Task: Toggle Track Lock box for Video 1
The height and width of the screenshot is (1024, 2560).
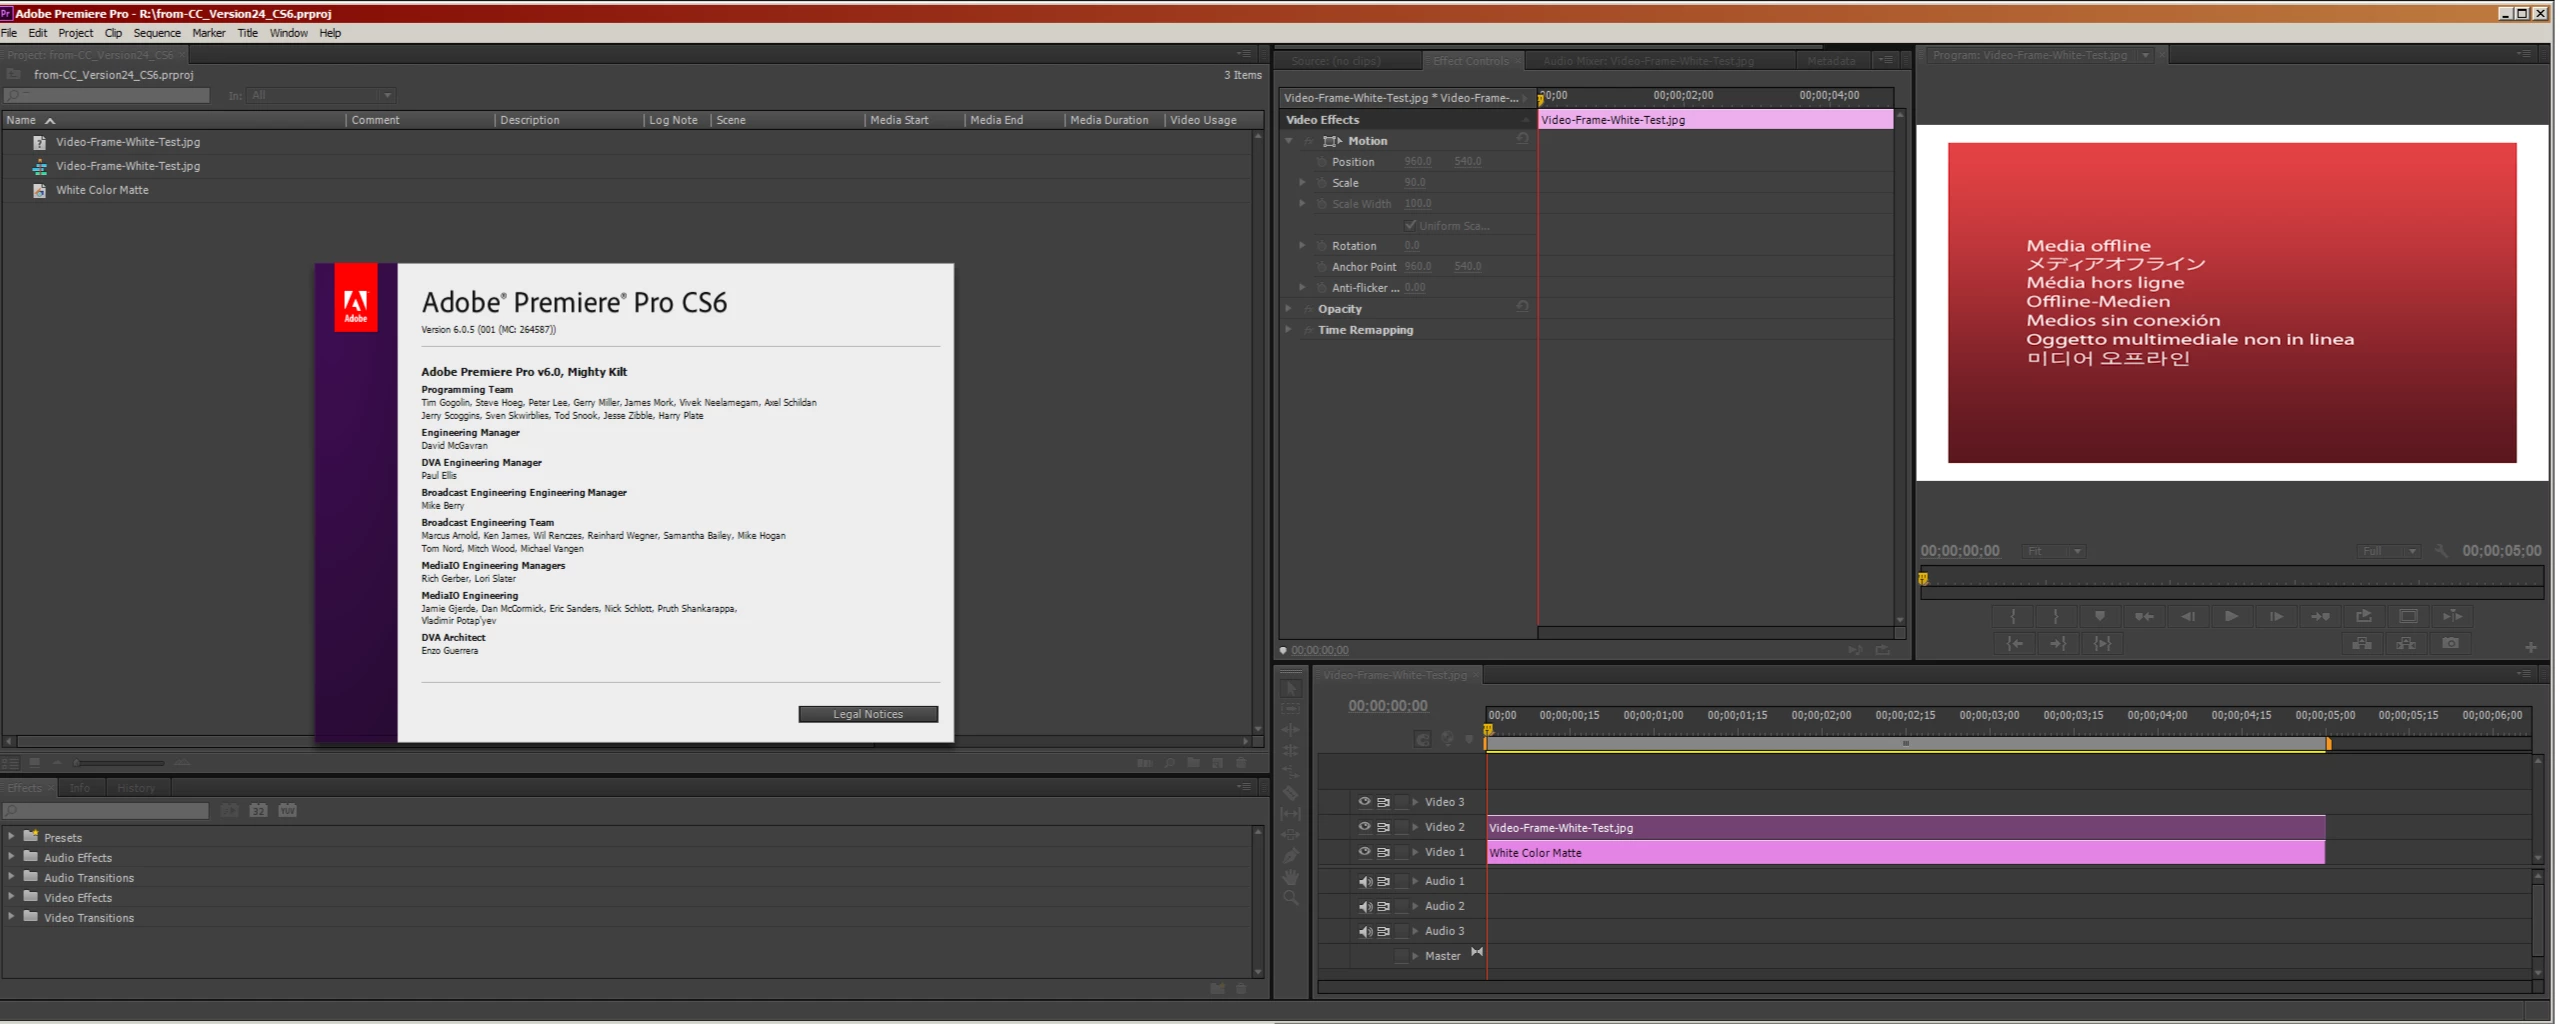Action: point(1402,852)
